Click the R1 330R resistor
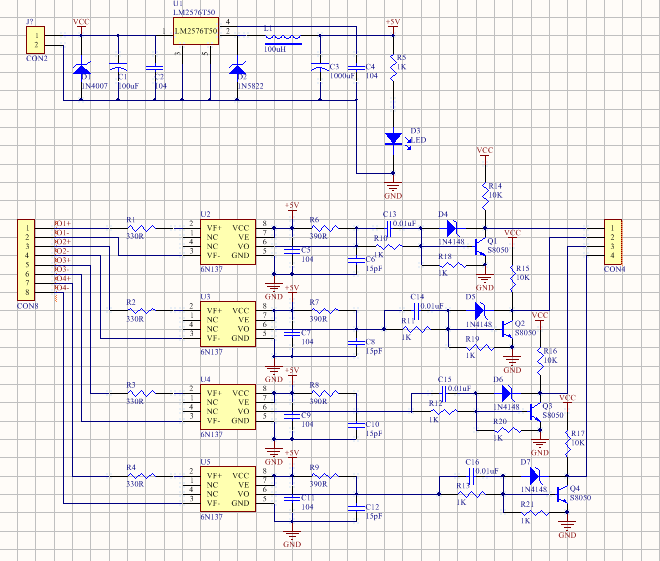Viewport: 660px width, 561px height. 141,229
